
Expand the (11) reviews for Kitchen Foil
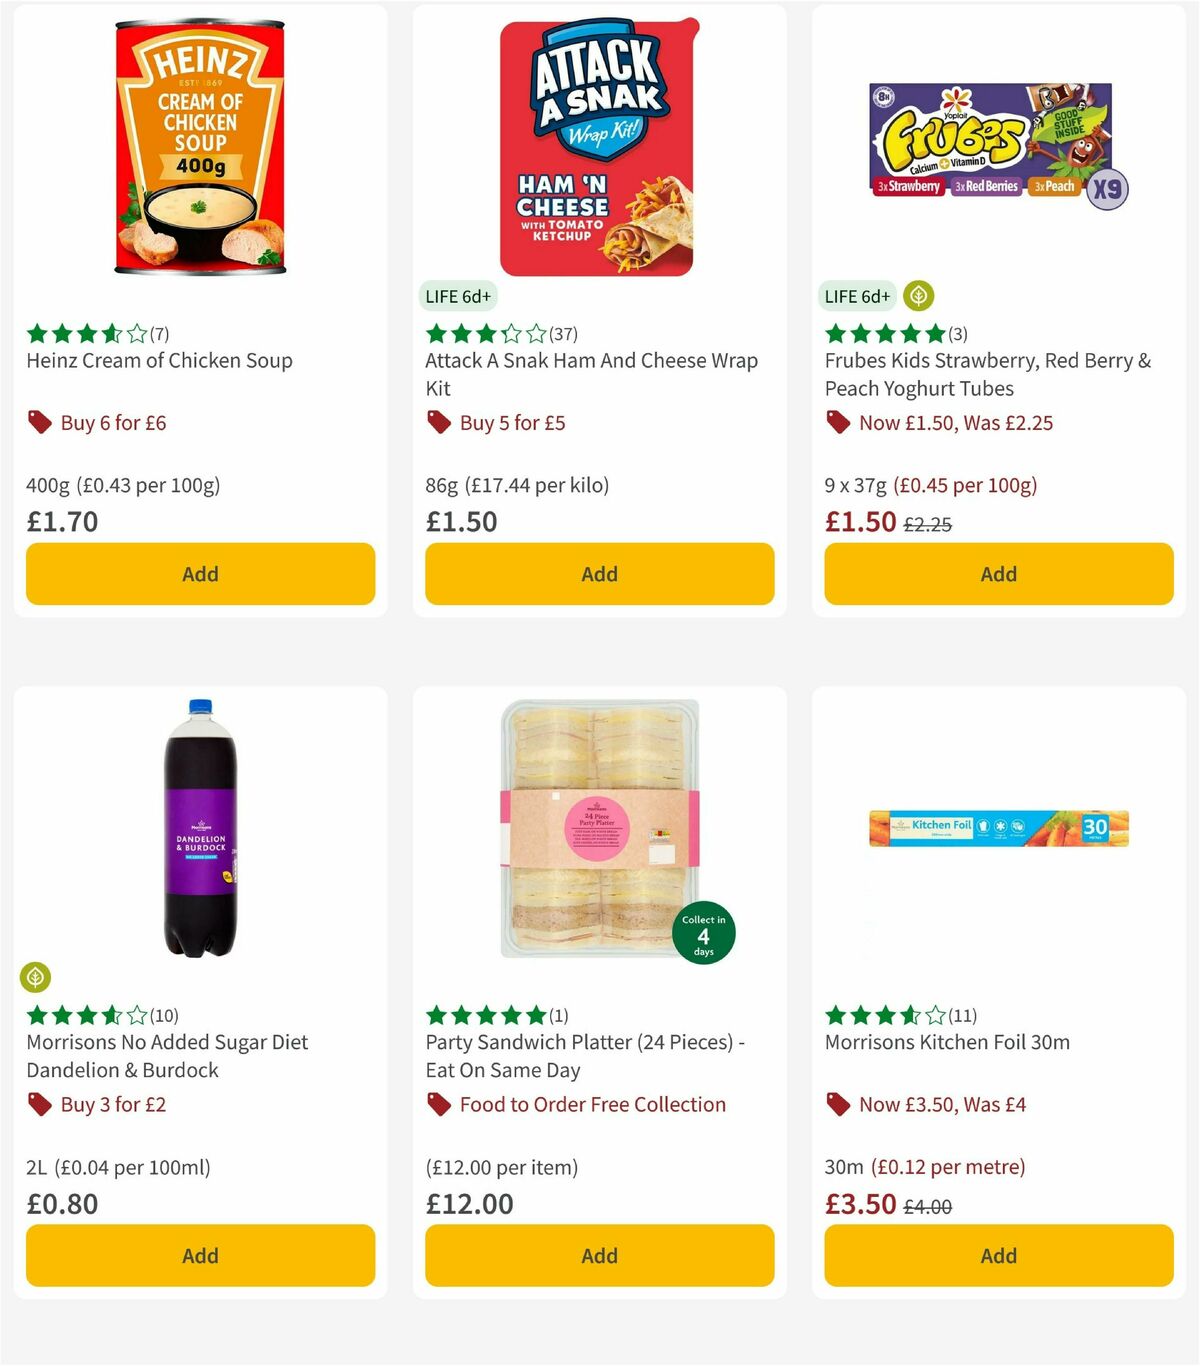click(x=963, y=1015)
